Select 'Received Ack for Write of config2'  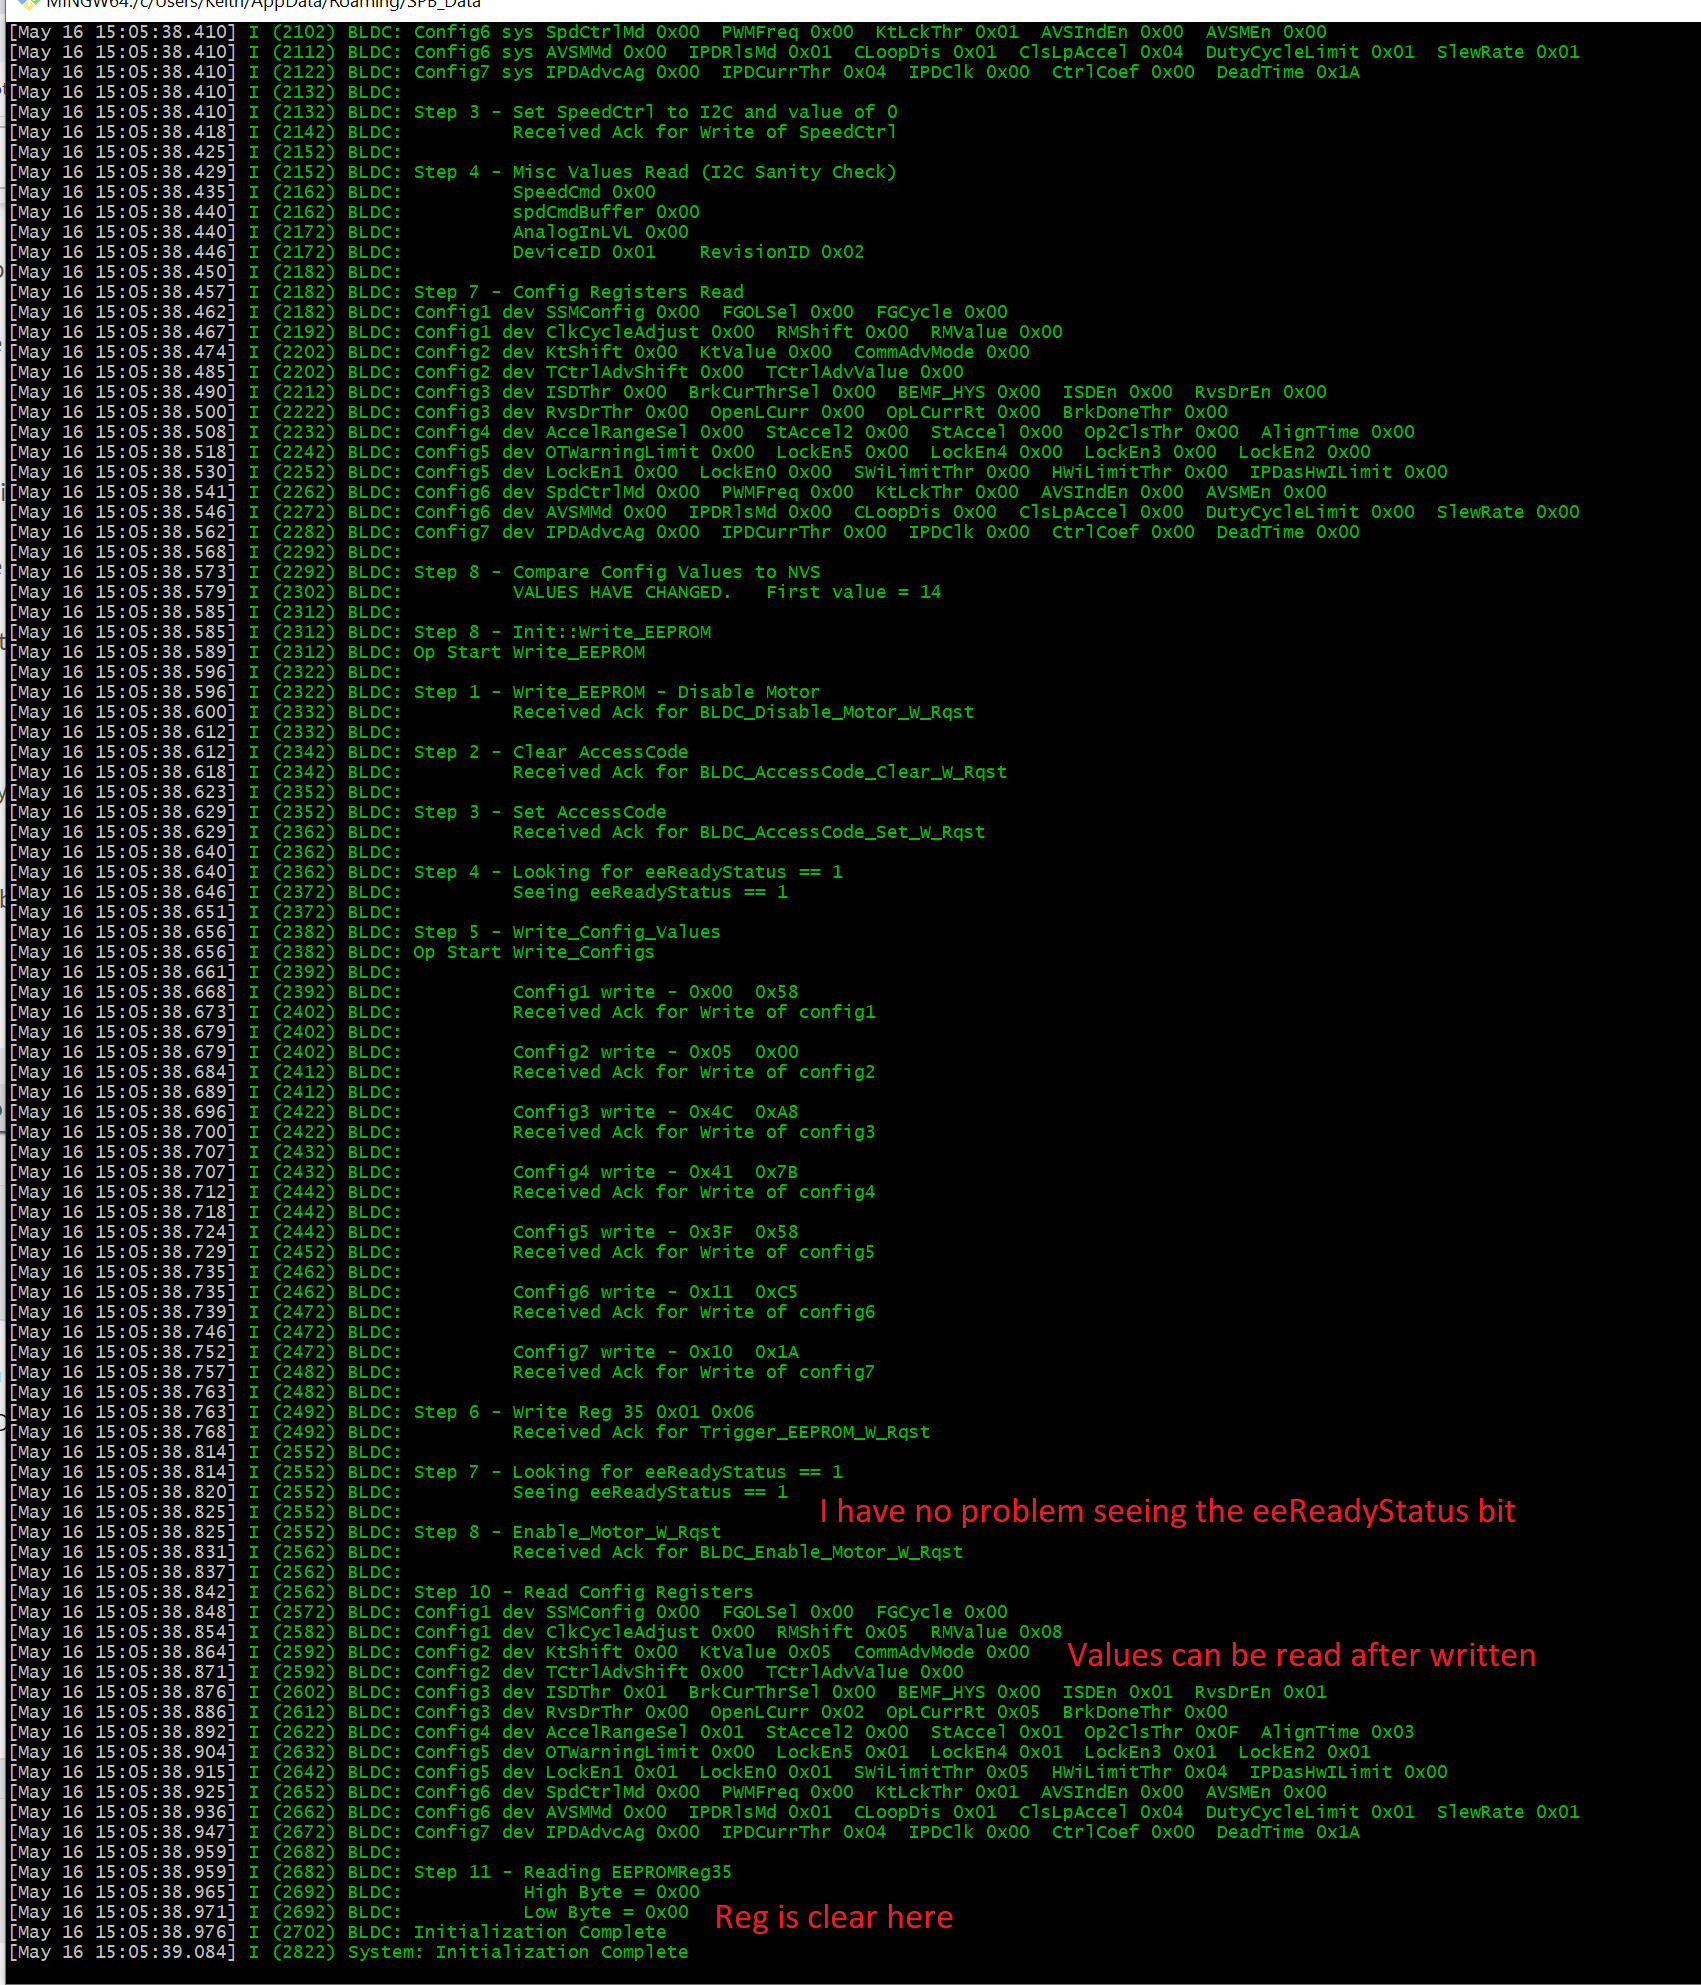694,1072
